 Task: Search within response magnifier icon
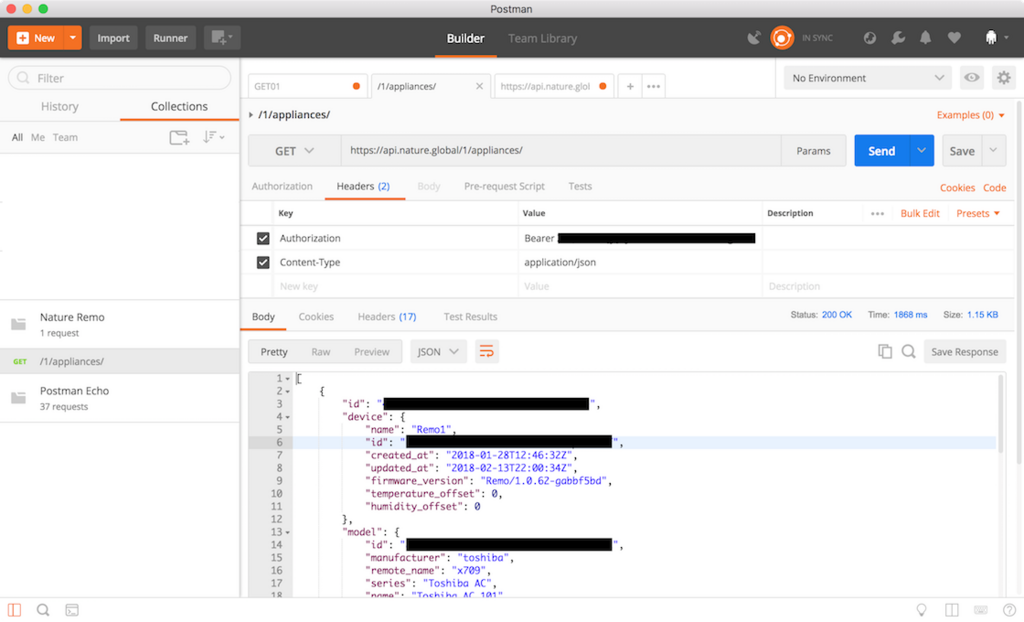908,352
